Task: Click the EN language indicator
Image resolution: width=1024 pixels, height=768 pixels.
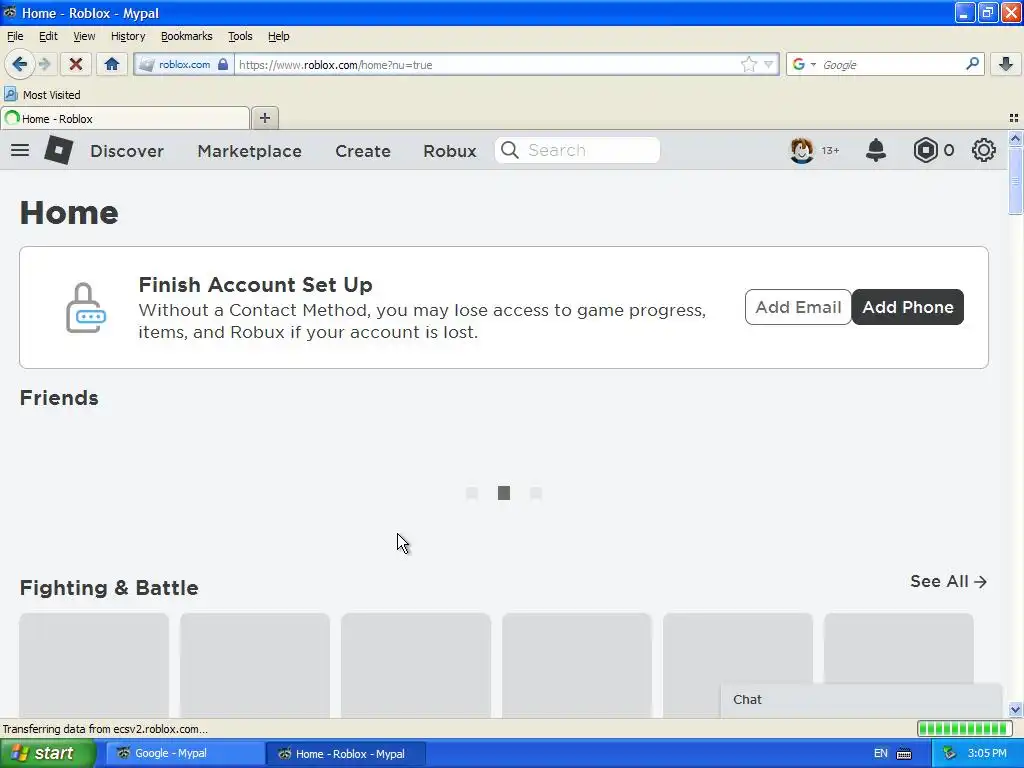Action: pos(880,753)
